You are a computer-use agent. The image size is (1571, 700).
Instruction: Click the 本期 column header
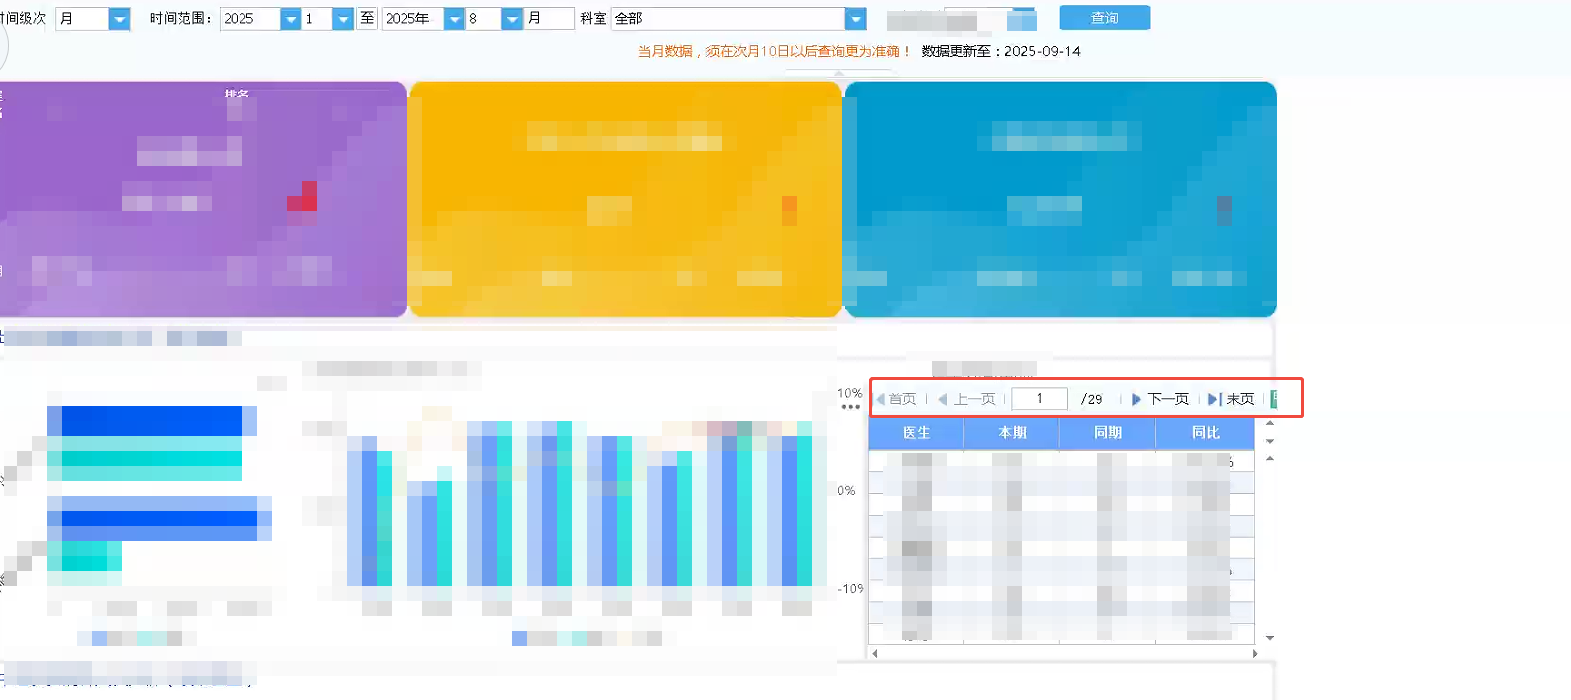coord(1012,433)
